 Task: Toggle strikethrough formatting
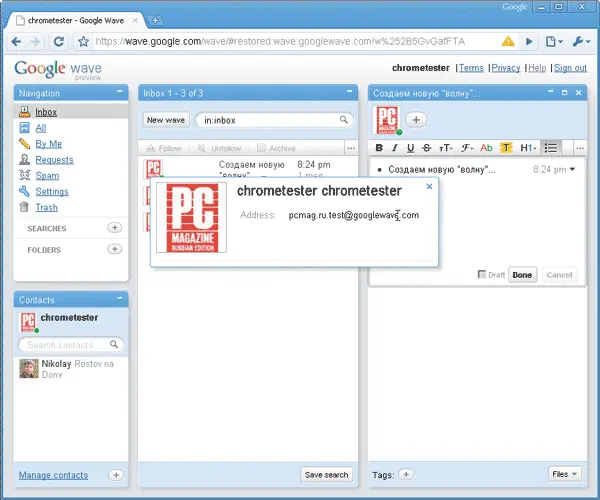coord(427,148)
